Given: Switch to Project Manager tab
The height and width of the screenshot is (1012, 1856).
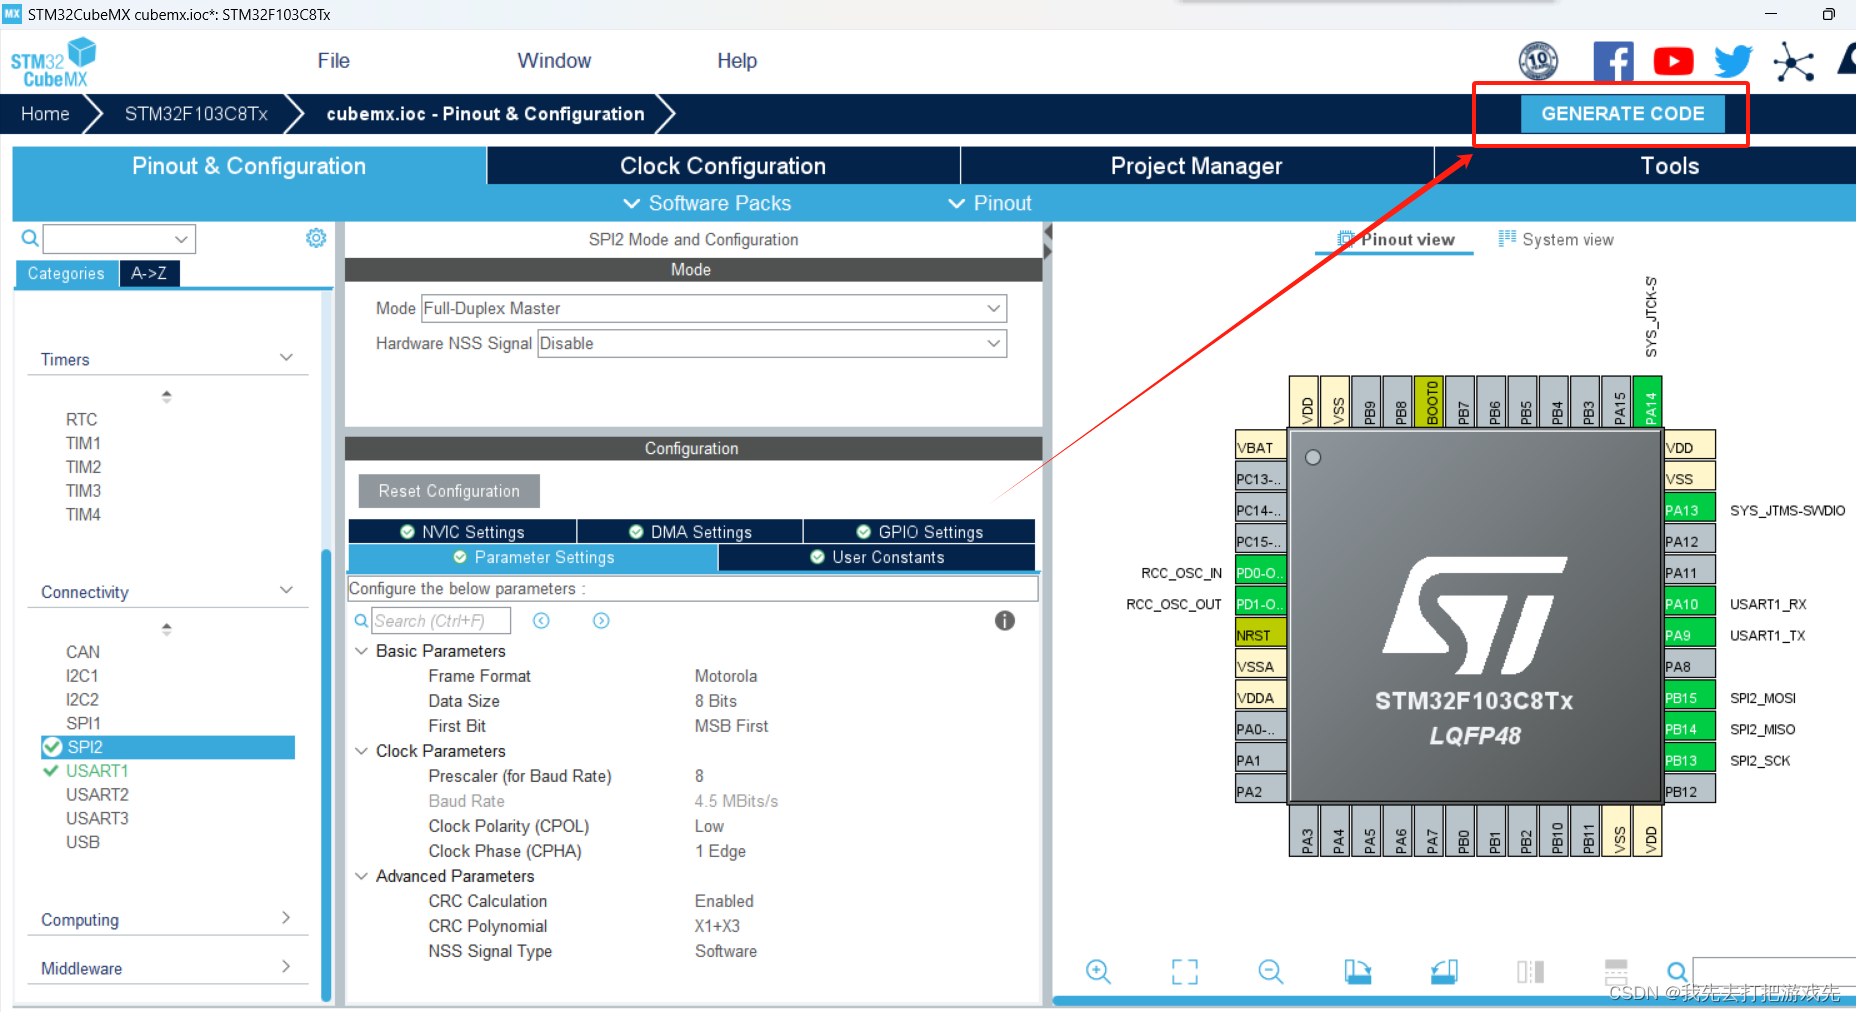Looking at the screenshot, I should point(1196,166).
